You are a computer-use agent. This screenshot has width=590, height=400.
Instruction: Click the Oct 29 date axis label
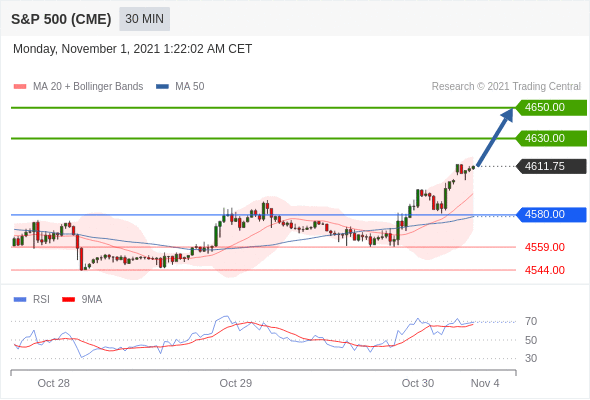point(236,383)
